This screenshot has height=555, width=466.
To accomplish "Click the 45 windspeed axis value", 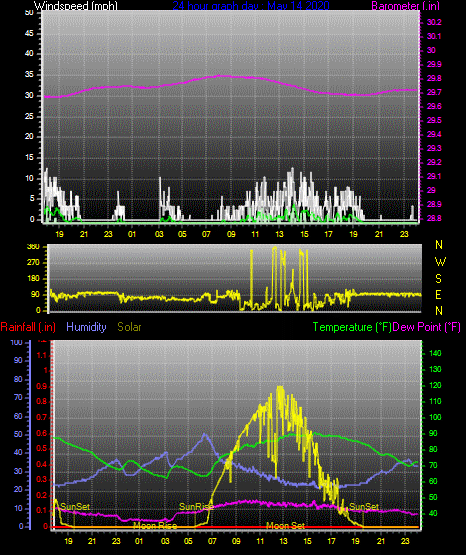I will click(x=29, y=34).
